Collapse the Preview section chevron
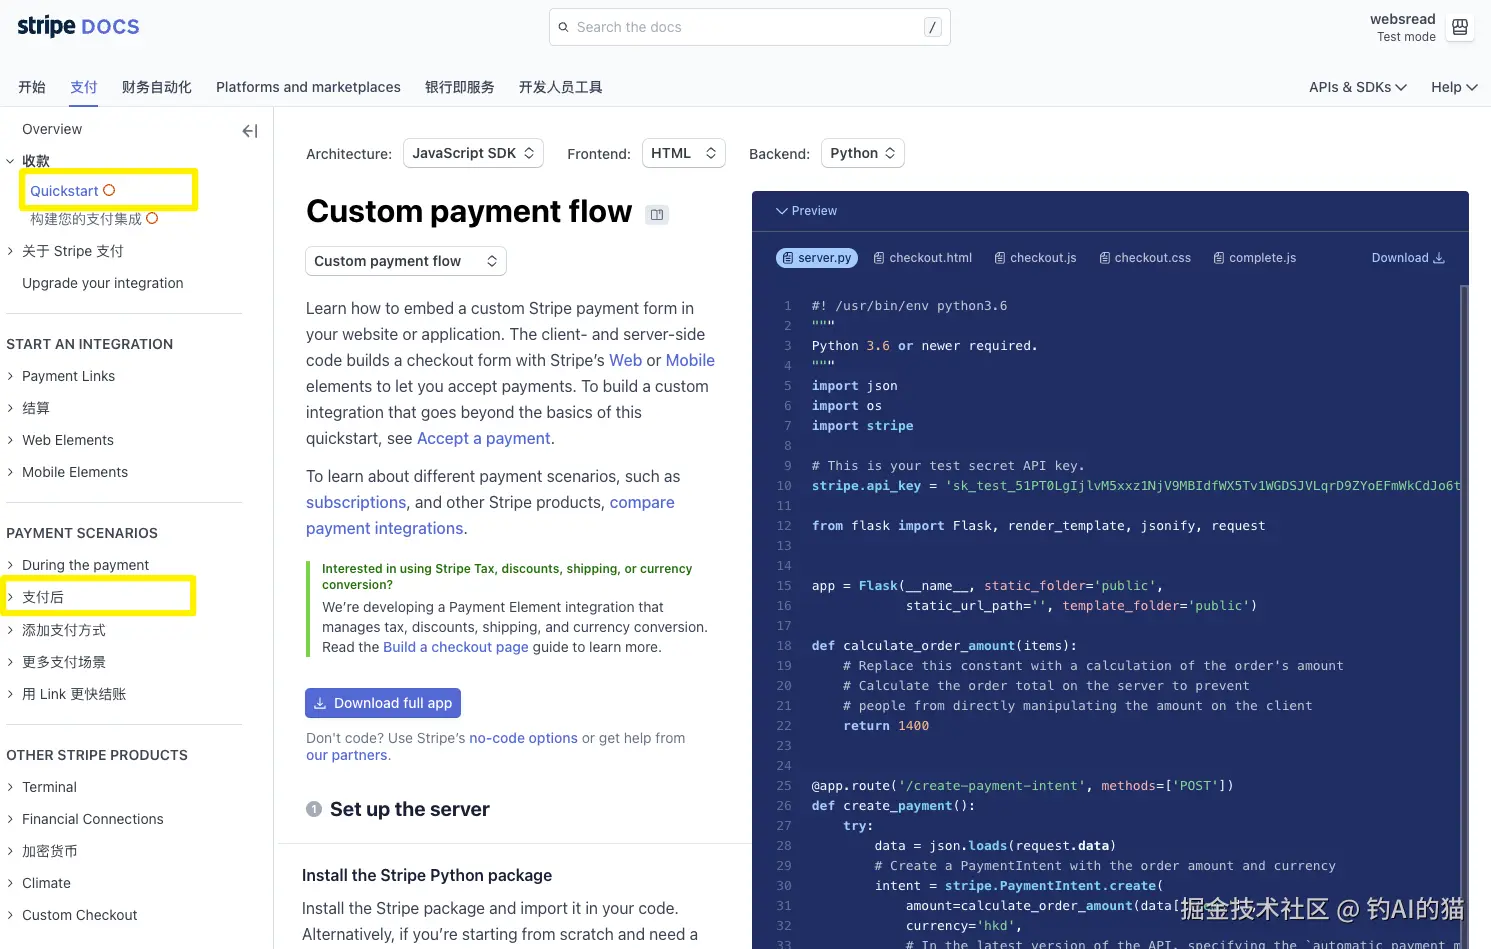This screenshot has height=949, width=1491. pos(782,211)
